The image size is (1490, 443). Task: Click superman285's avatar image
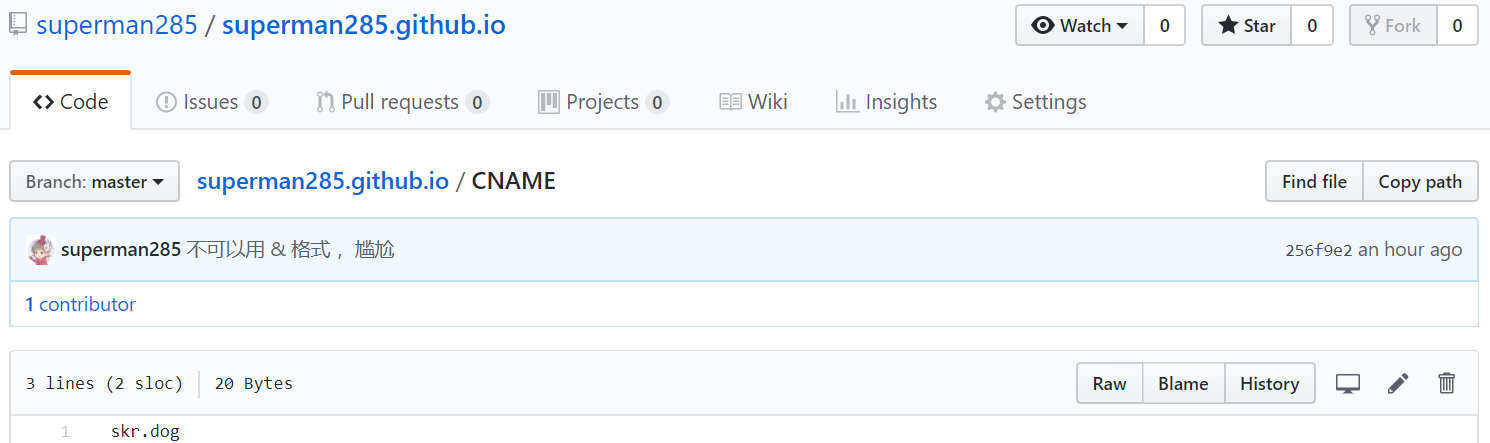40,250
